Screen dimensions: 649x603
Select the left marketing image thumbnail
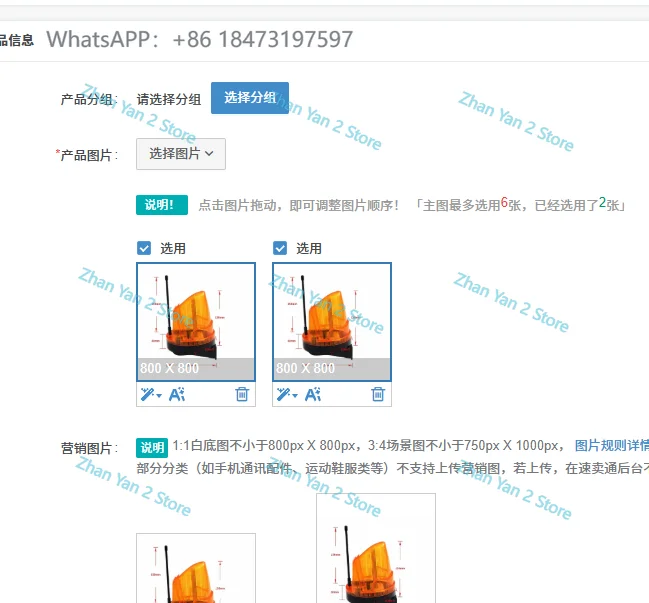tap(196, 568)
